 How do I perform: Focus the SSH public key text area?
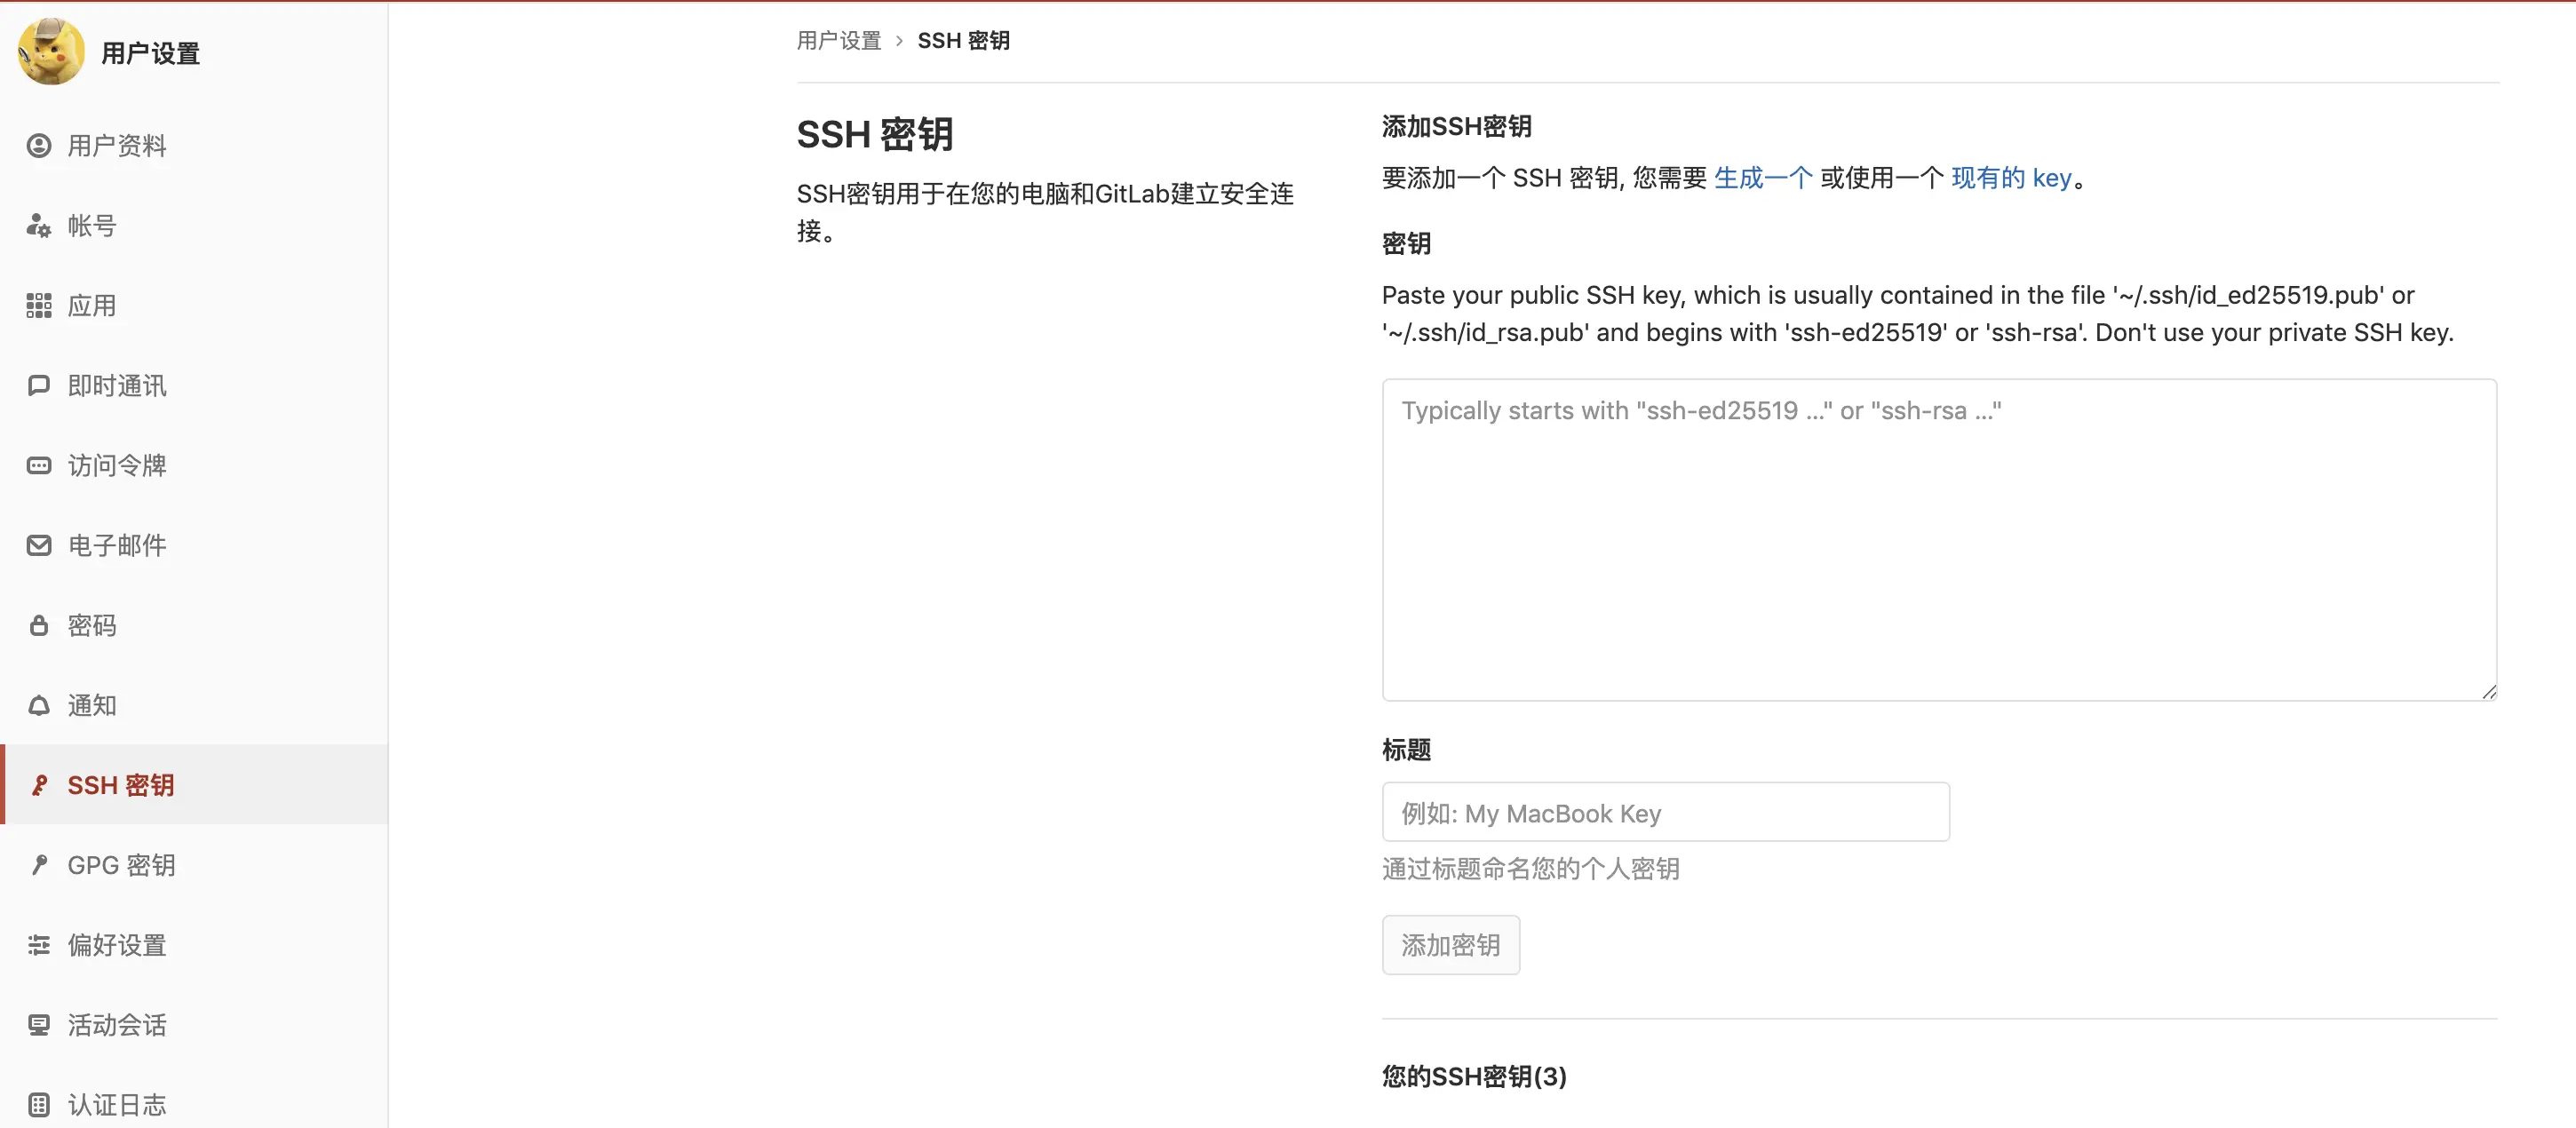coord(1938,540)
